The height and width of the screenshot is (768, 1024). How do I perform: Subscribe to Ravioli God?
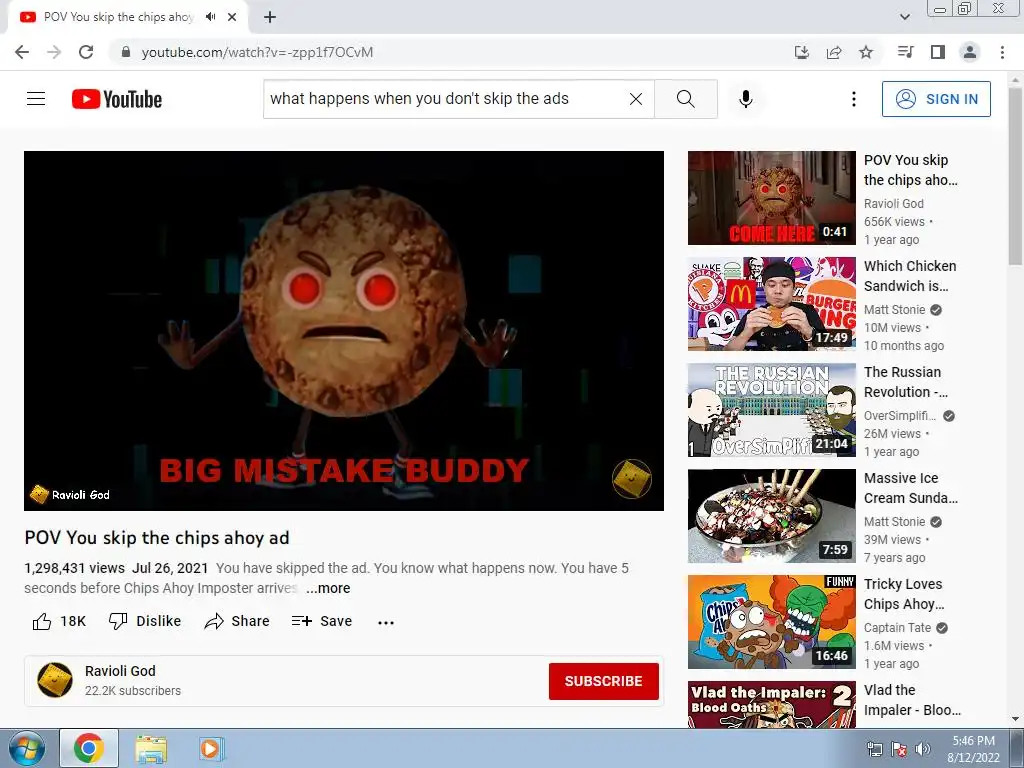[603, 681]
